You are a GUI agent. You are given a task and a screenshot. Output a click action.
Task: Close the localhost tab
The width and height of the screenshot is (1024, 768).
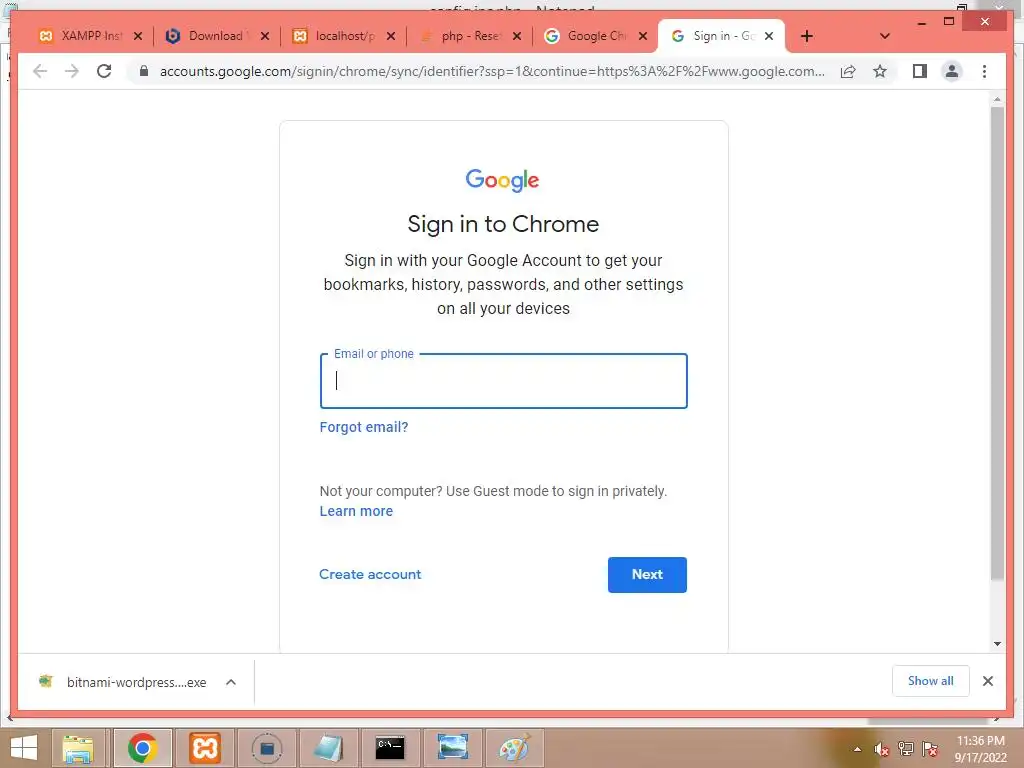391,36
